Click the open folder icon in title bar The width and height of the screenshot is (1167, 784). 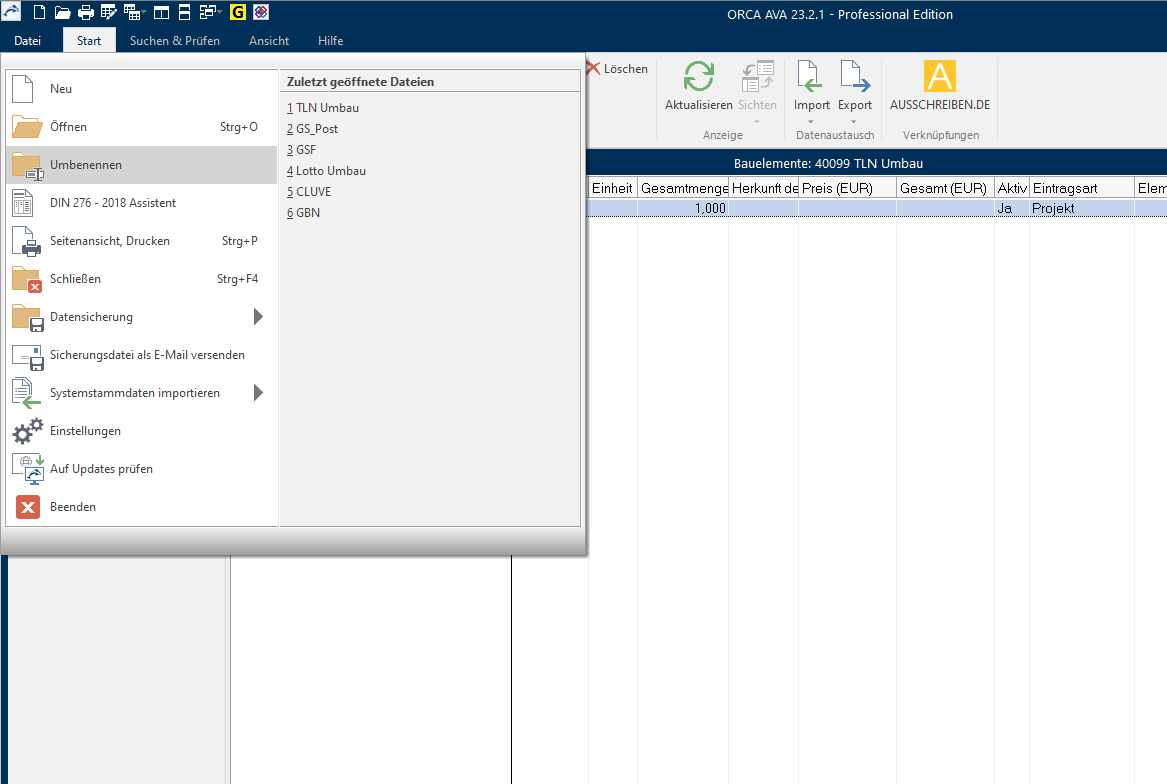62,13
